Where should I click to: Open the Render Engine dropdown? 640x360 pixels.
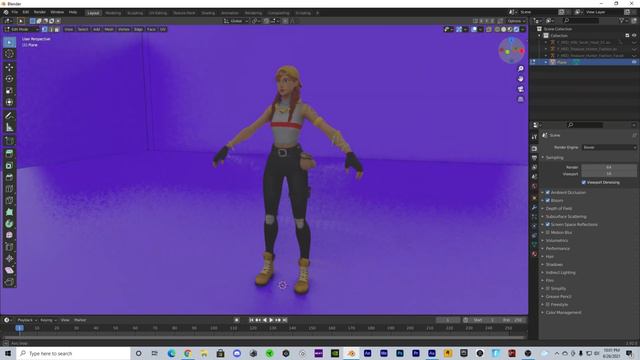coord(609,147)
